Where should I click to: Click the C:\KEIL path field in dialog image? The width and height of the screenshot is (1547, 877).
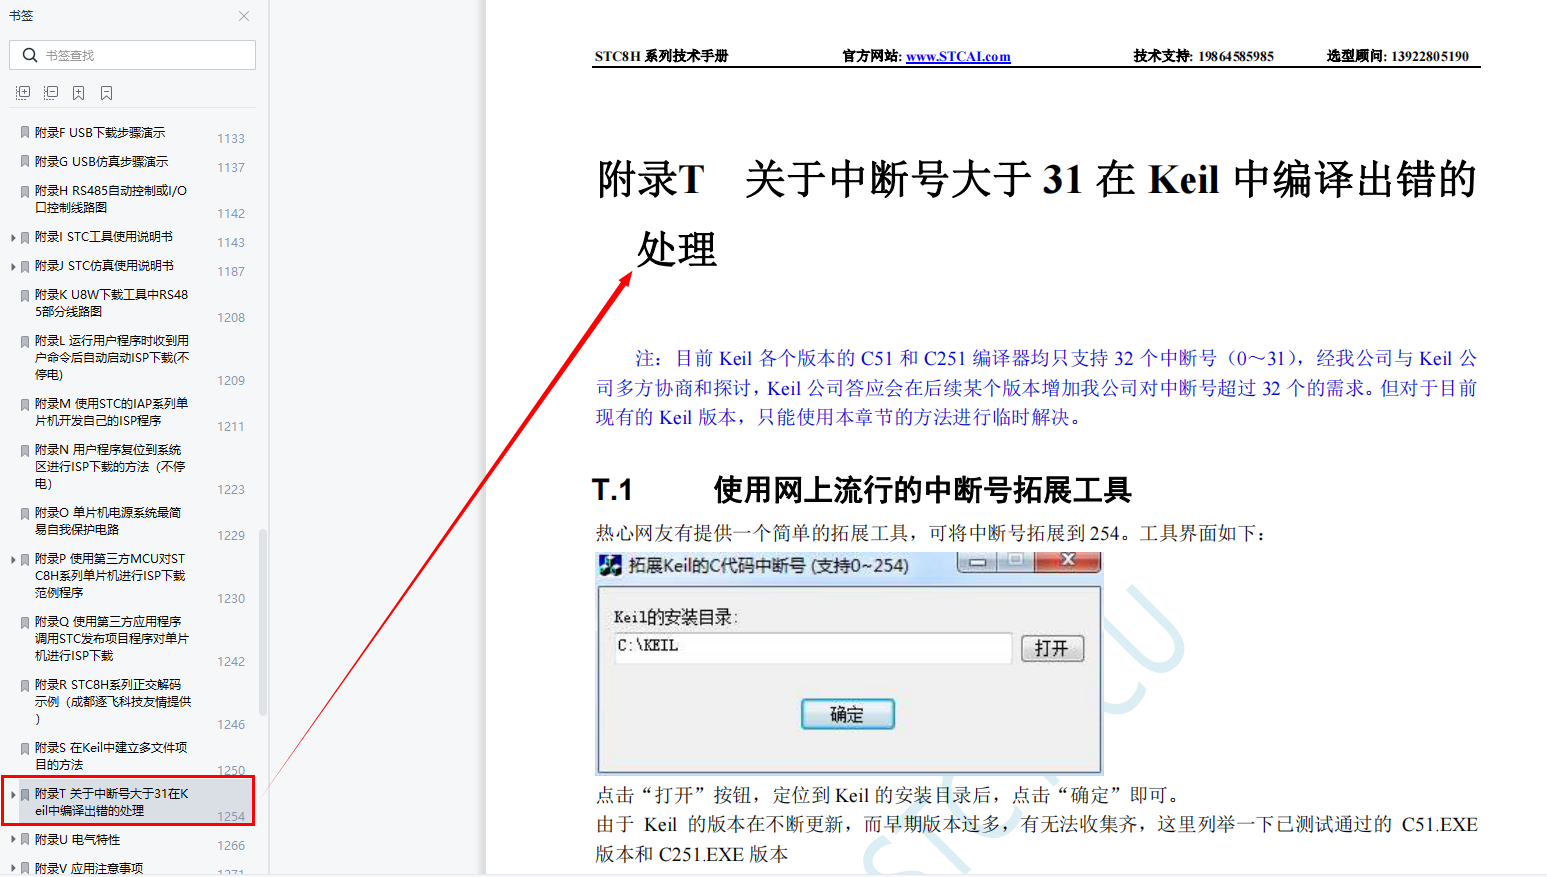click(x=813, y=647)
